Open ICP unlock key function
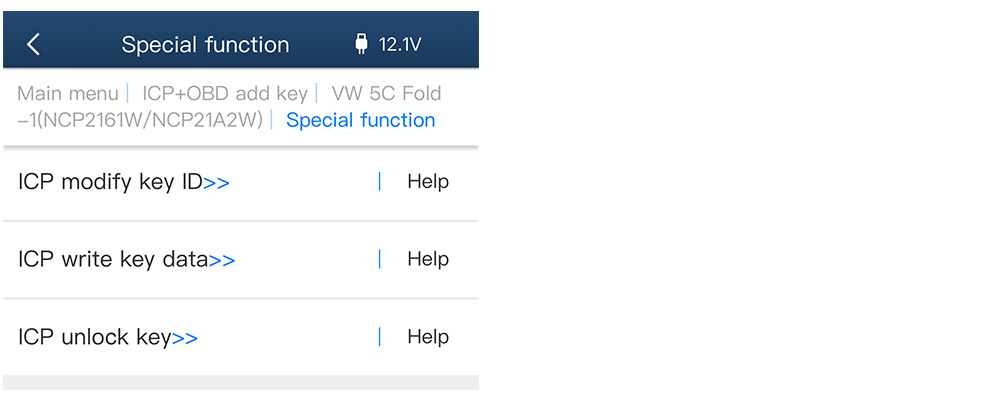Image resolution: width=987 pixels, height=414 pixels. (x=94, y=338)
